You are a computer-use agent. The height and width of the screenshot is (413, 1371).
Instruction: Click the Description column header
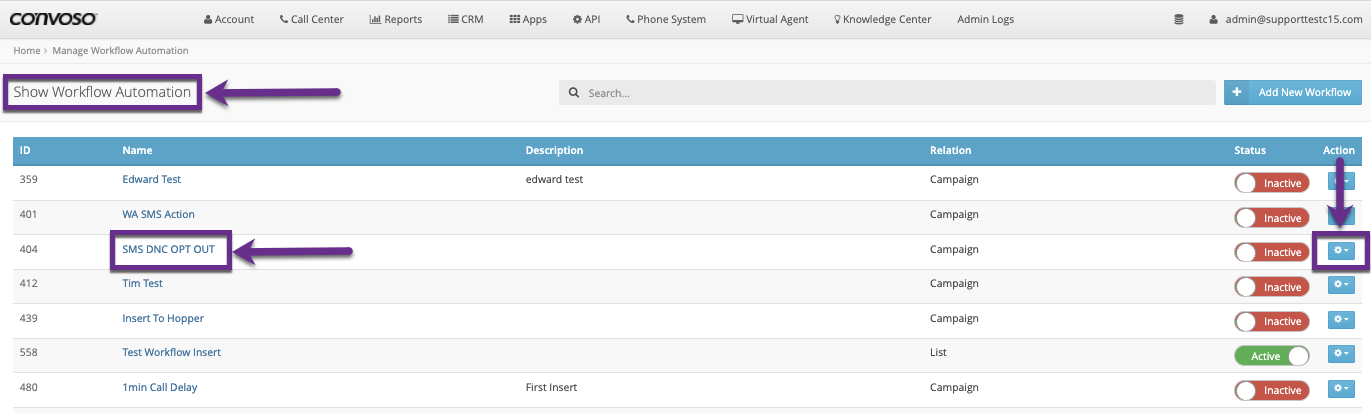(554, 150)
